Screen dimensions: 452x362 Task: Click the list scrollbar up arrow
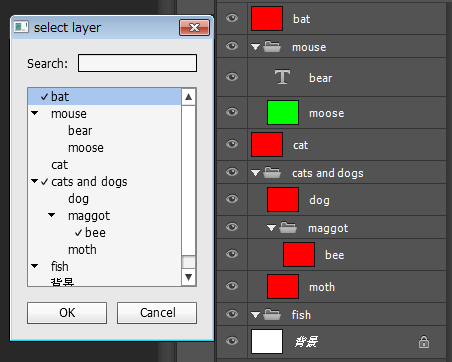[x=188, y=97]
